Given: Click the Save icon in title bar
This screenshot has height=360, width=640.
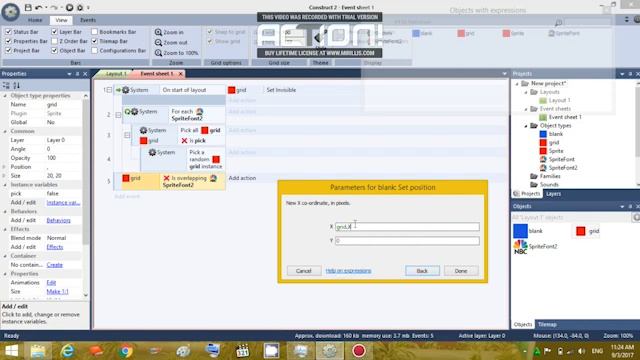Looking at the screenshot, I should coord(28,7).
